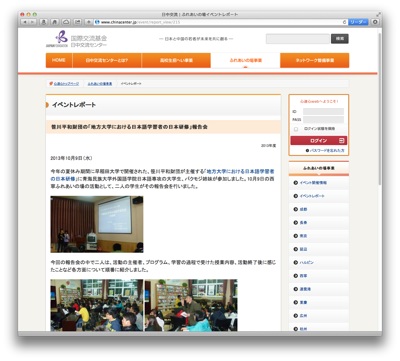Open the 日中交流センターとは? menu item

[x=107, y=60]
